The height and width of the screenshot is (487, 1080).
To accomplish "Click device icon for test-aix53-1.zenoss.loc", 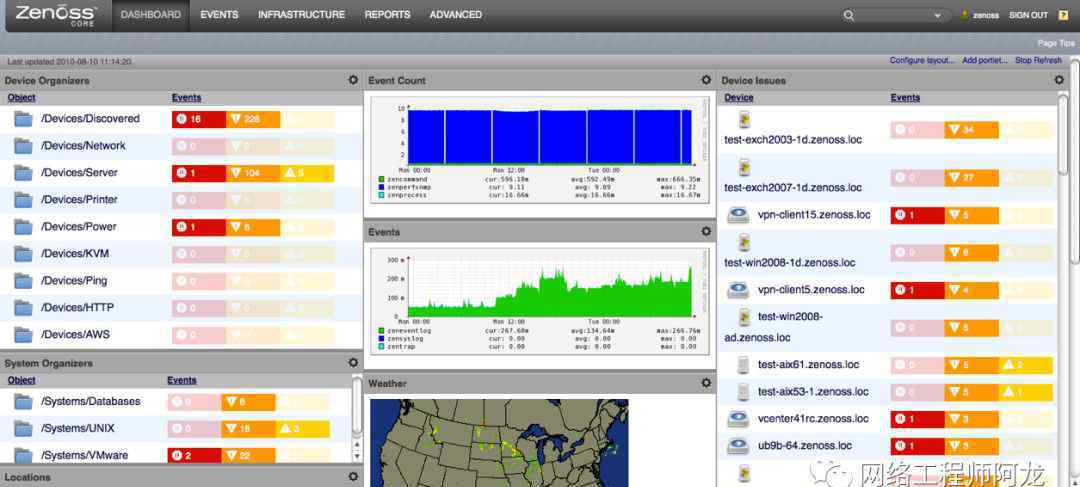I will [743, 392].
